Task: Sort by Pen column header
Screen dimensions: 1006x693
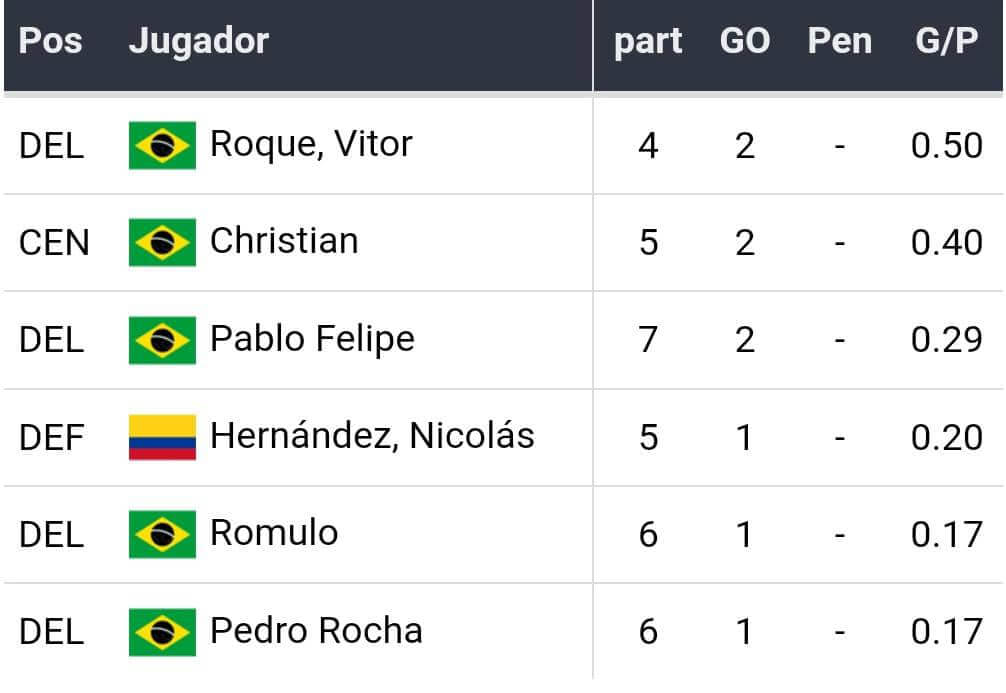Action: pyautogui.click(x=840, y=42)
